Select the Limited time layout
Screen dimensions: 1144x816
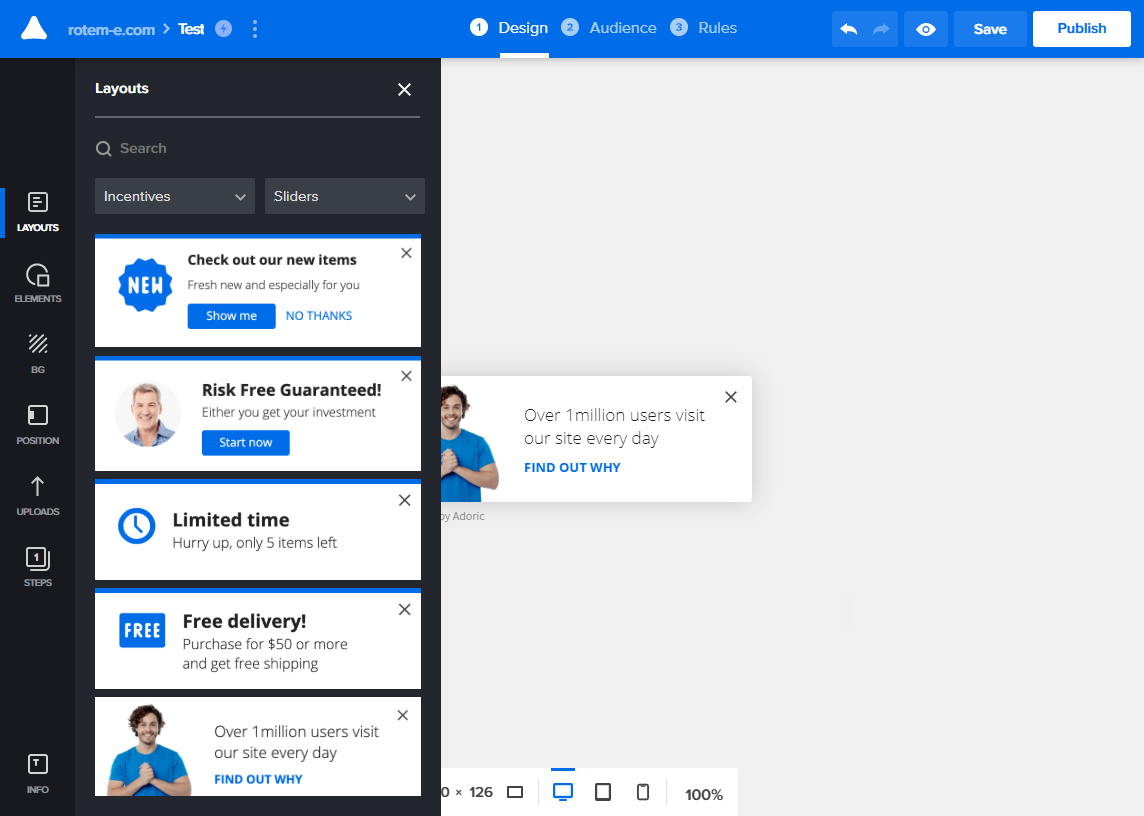[x=258, y=530]
